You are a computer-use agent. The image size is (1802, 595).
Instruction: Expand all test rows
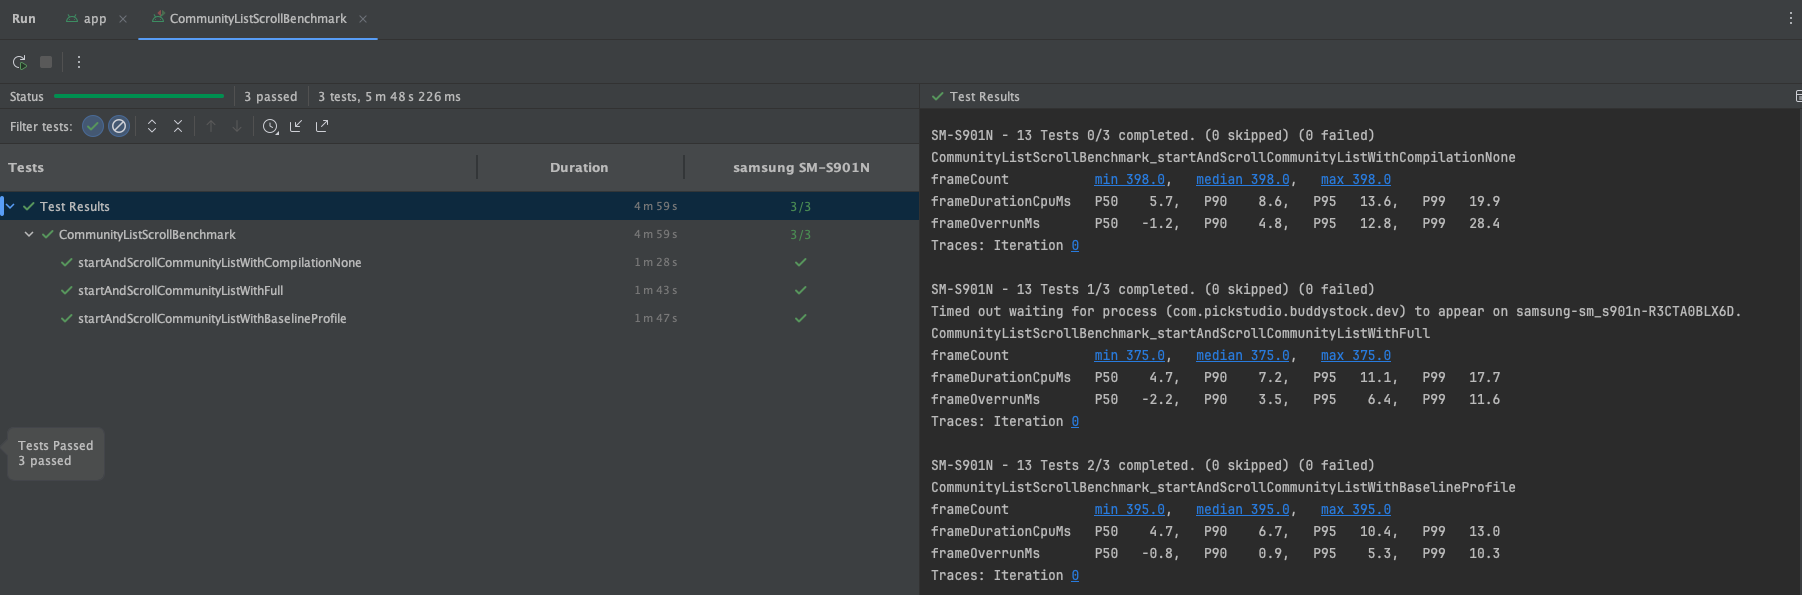tap(152, 126)
